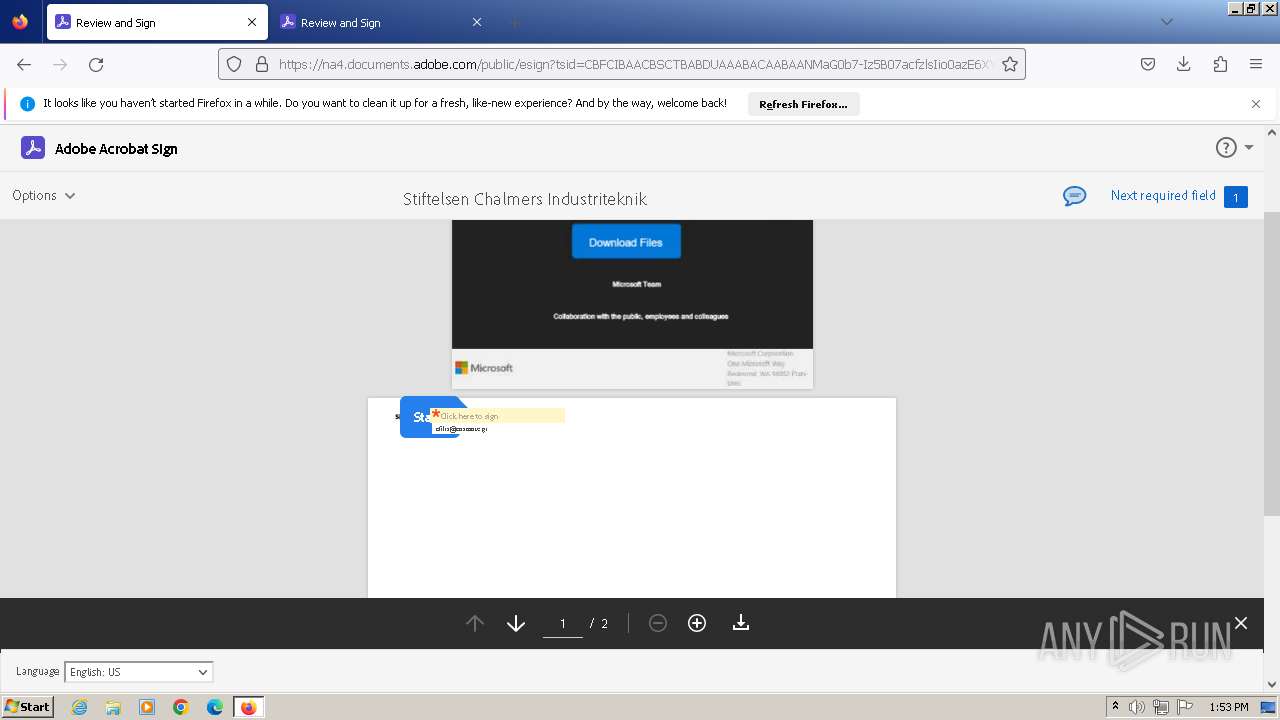Viewport: 1280px width, 720px height.
Task: Open the help question mark menu
Action: pyautogui.click(x=1226, y=148)
